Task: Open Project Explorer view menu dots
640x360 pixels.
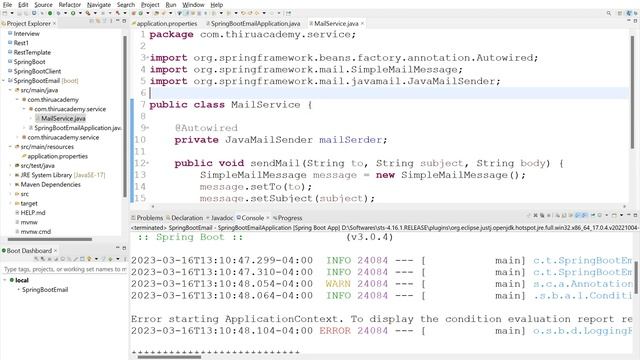Action: click(111, 21)
